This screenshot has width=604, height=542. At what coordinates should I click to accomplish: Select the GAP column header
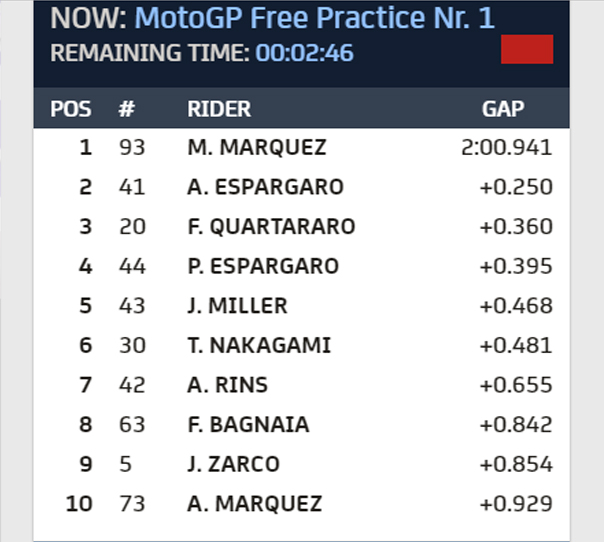(x=503, y=109)
